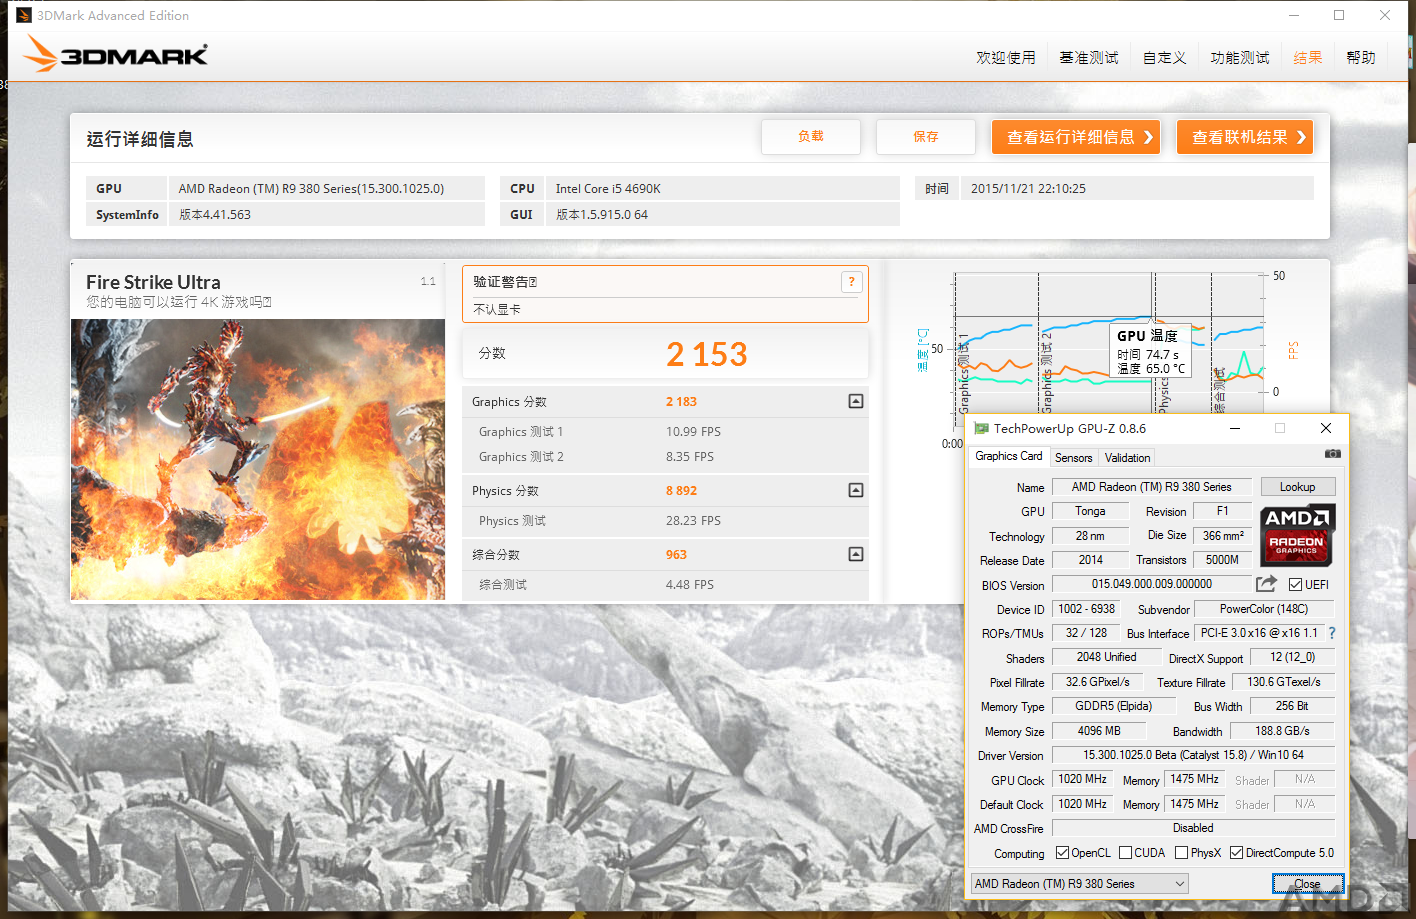The image size is (1416, 919).
Task: Click the GPU-Z title bar app icon
Action: (x=981, y=428)
